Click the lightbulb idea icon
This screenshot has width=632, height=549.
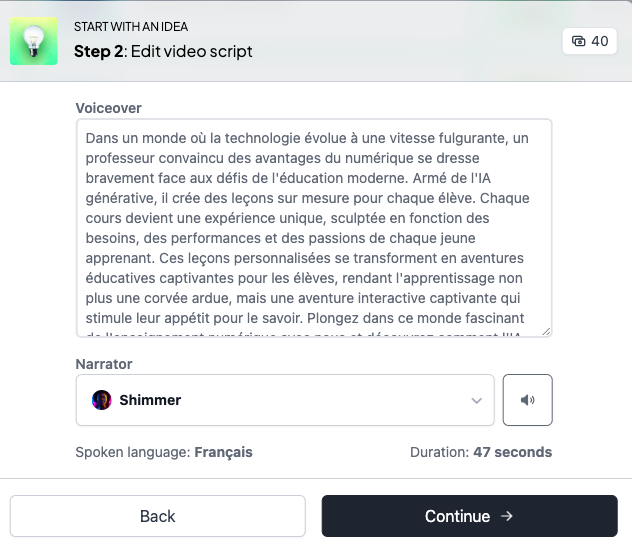point(34,41)
